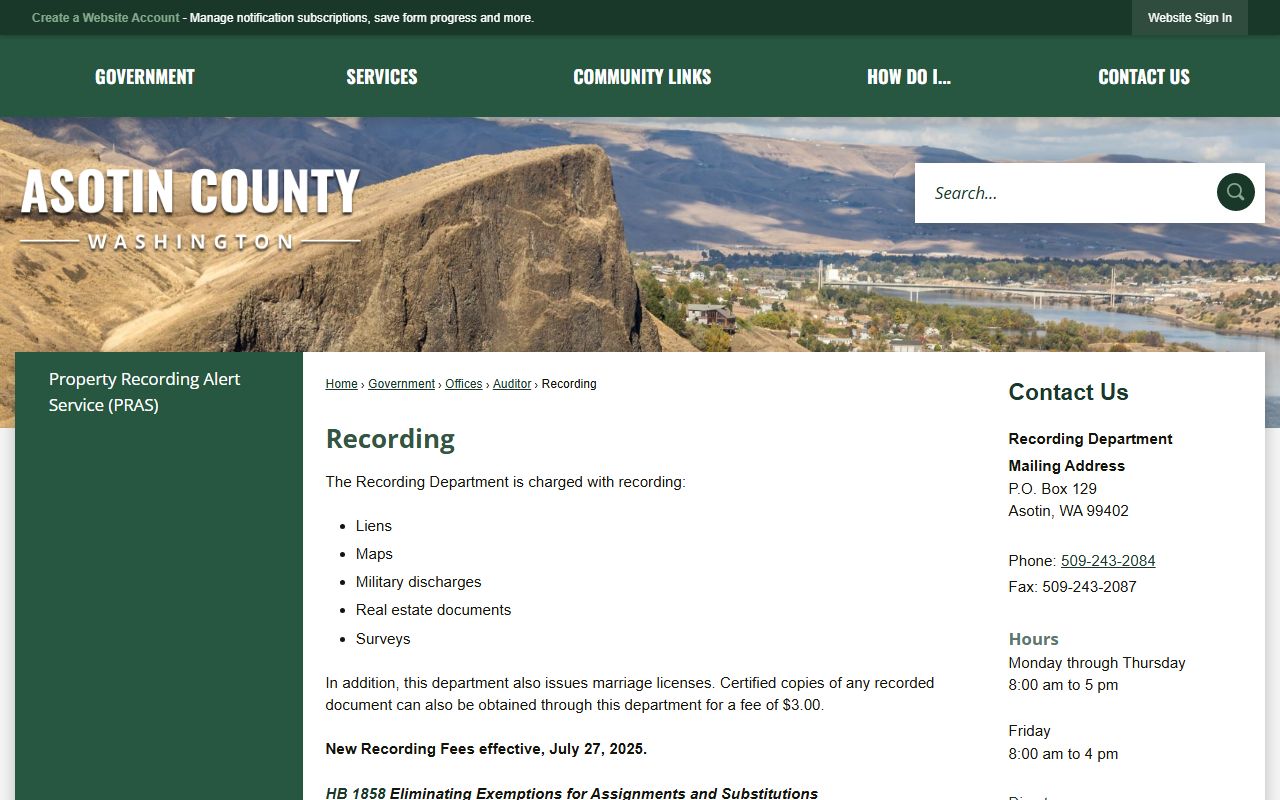Click 'Recording Department' contact label

(x=1090, y=439)
